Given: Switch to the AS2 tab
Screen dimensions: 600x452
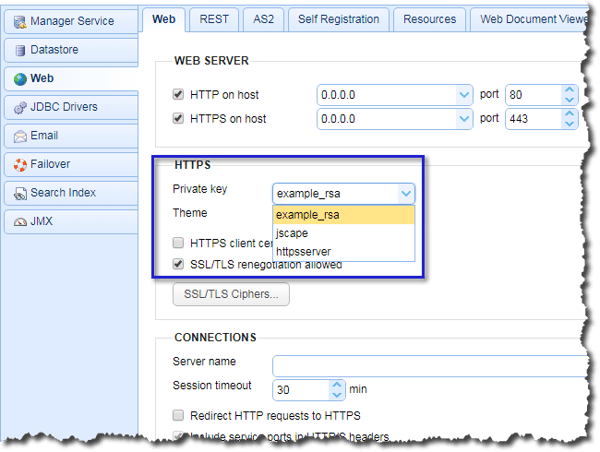Looking at the screenshot, I should tap(263, 19).
